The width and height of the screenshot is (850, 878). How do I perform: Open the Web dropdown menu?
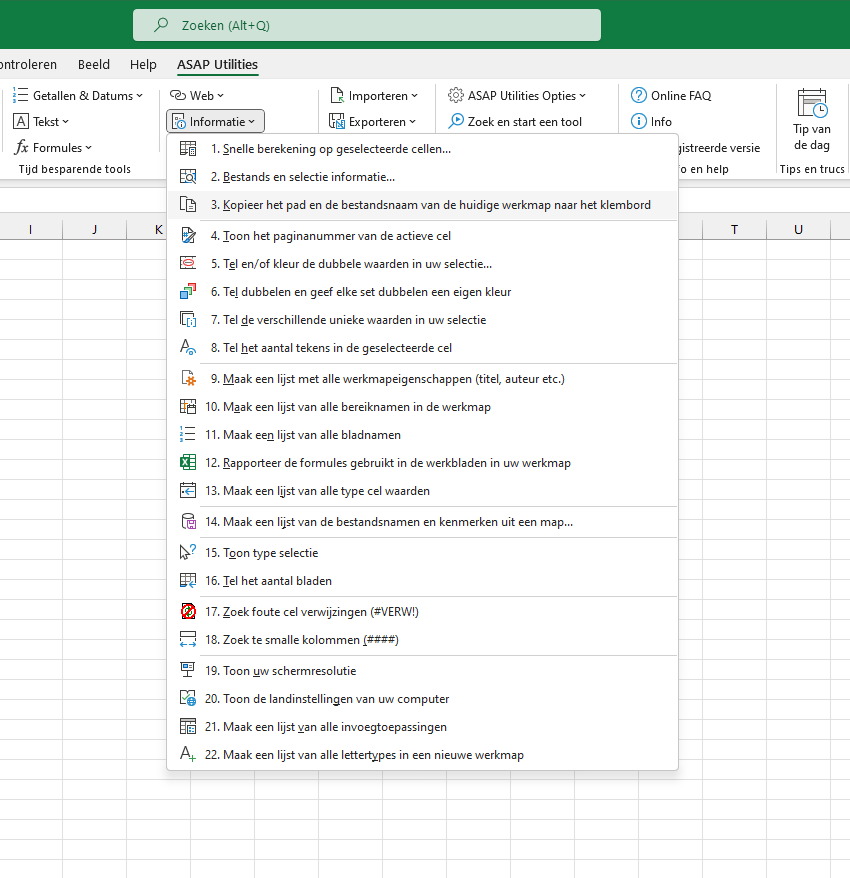point(197,96)
